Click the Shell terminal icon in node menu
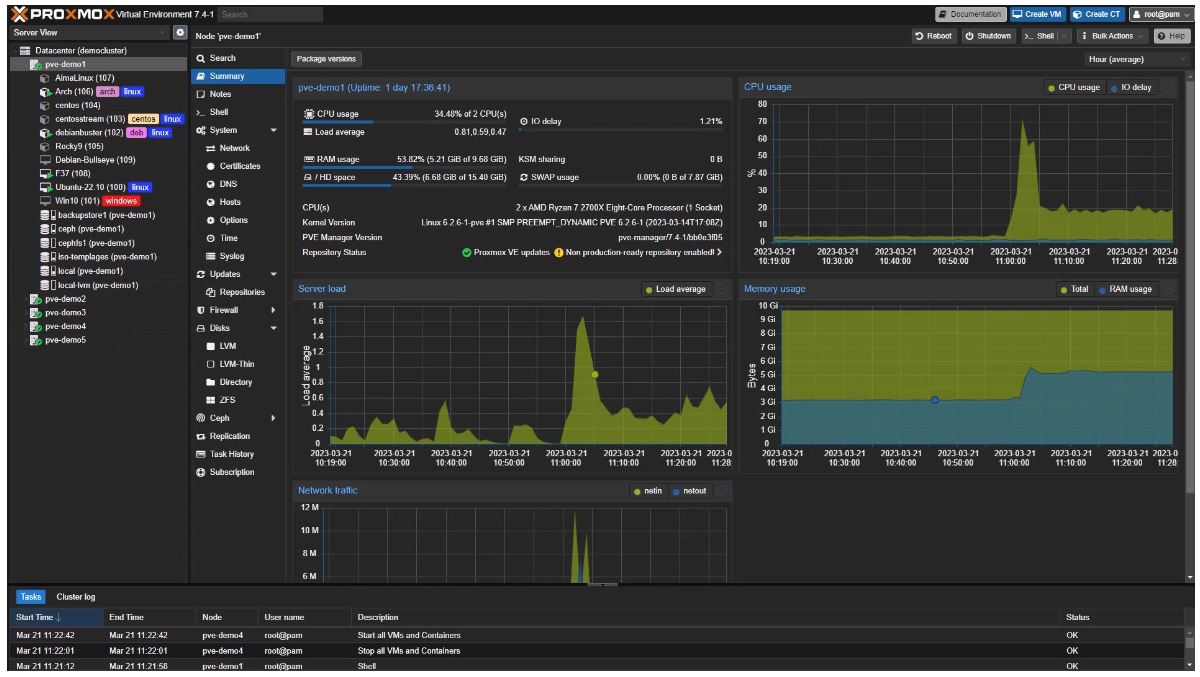The height and width of the screenshot is (677, 1200). pyautogui.click(x=201, y=112)
